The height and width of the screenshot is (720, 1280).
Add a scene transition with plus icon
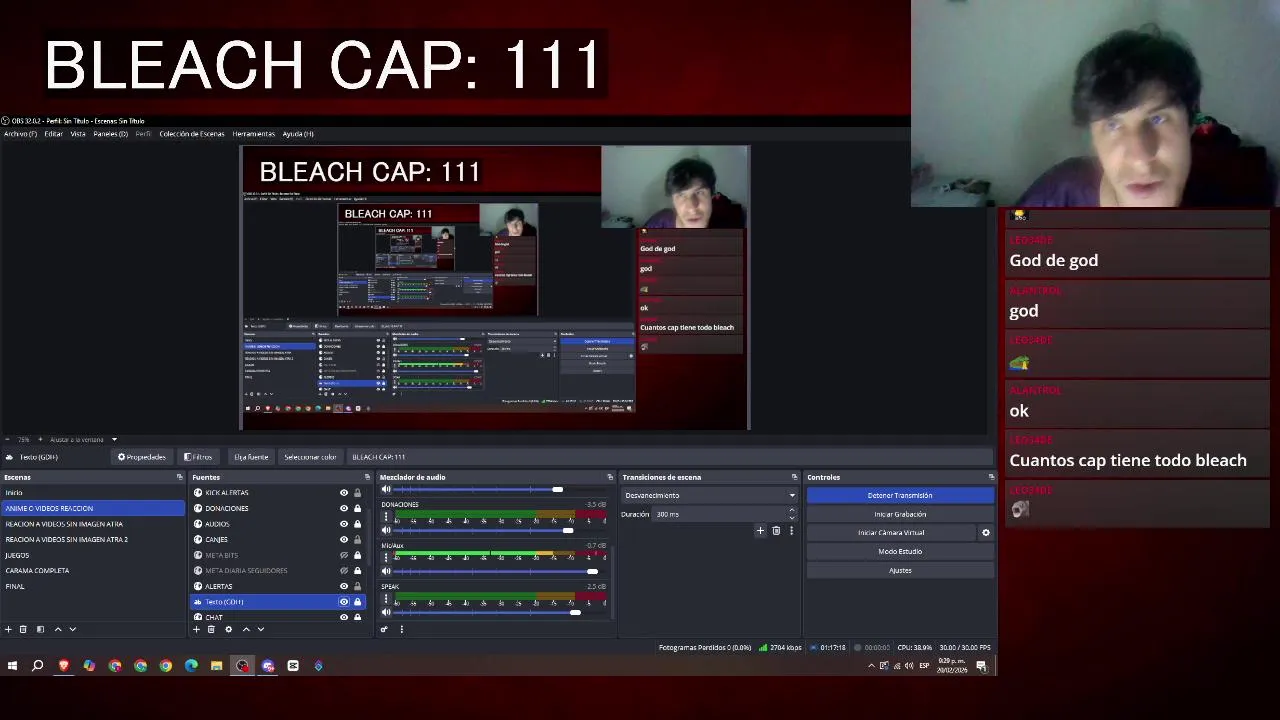click(760, 531)
